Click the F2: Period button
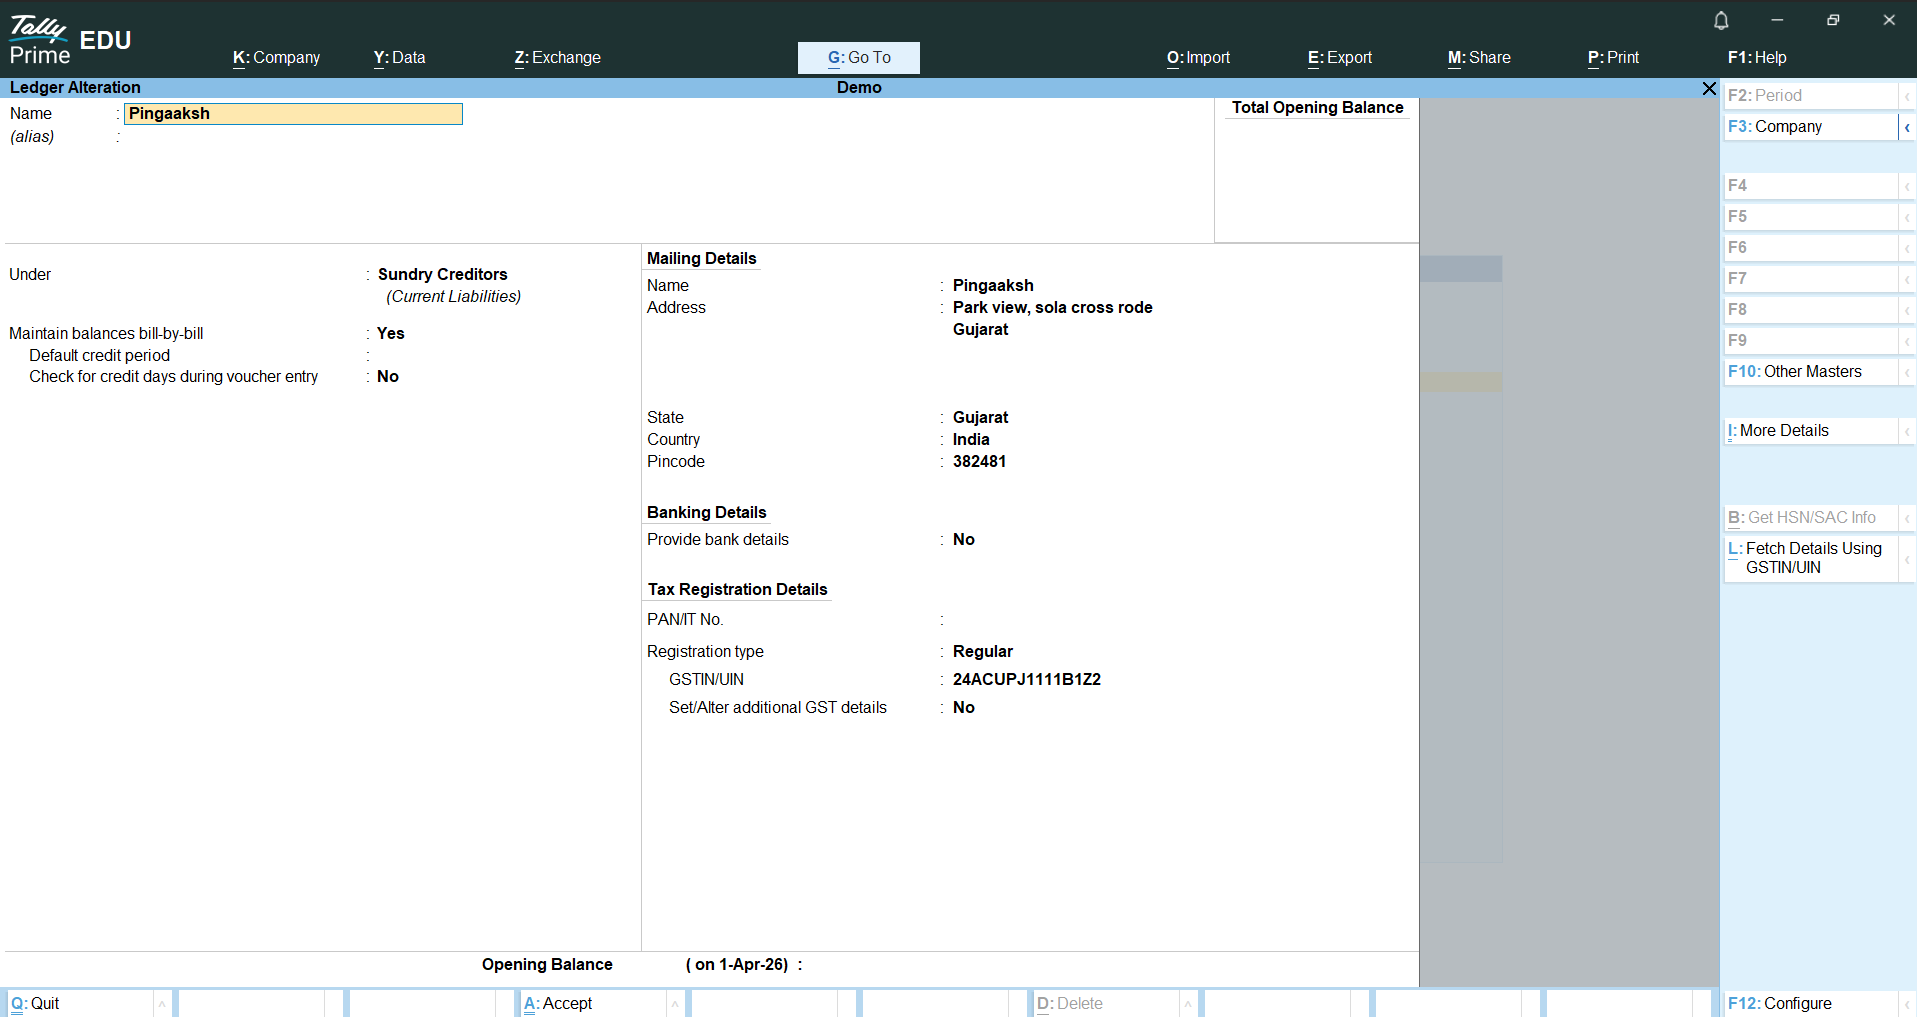Screen dimensions: 1917x1017 (1810, 95)
